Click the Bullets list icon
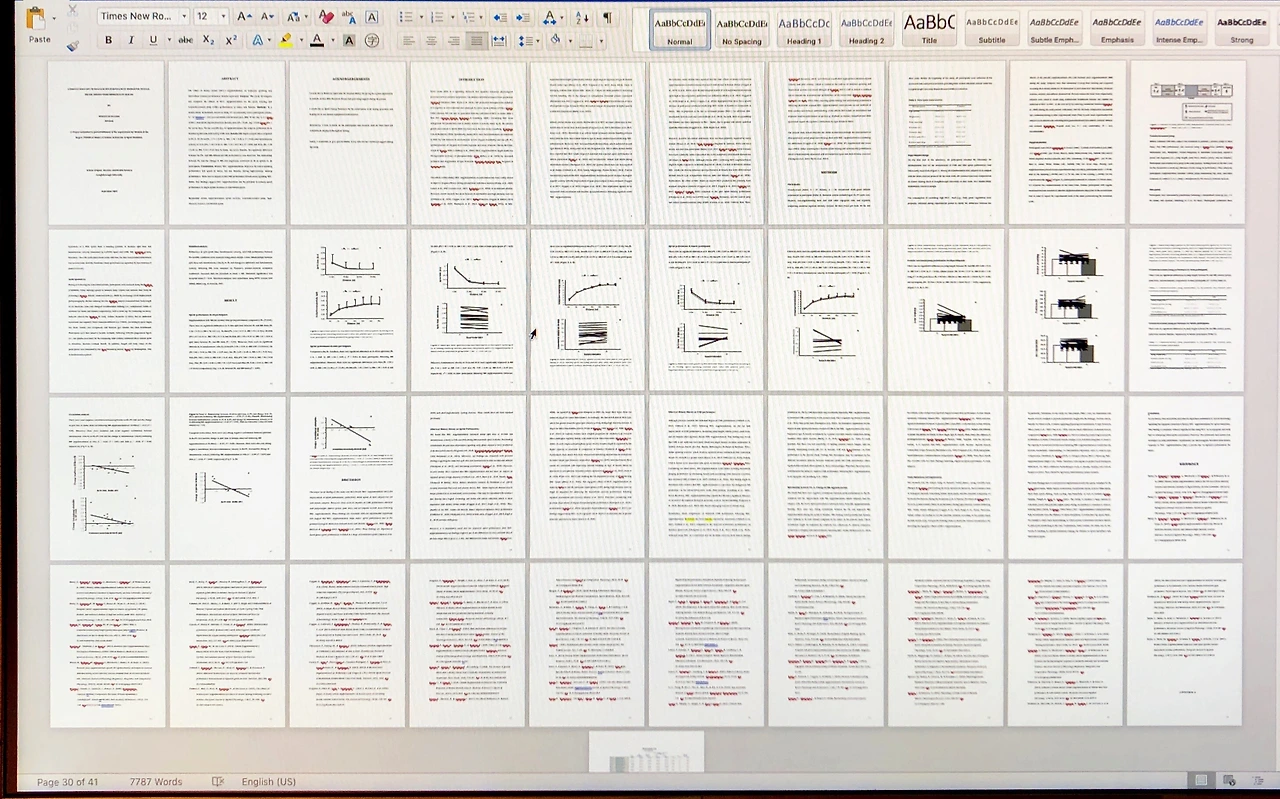Screen dimensions: 1280x799 (x=404, y=16)
